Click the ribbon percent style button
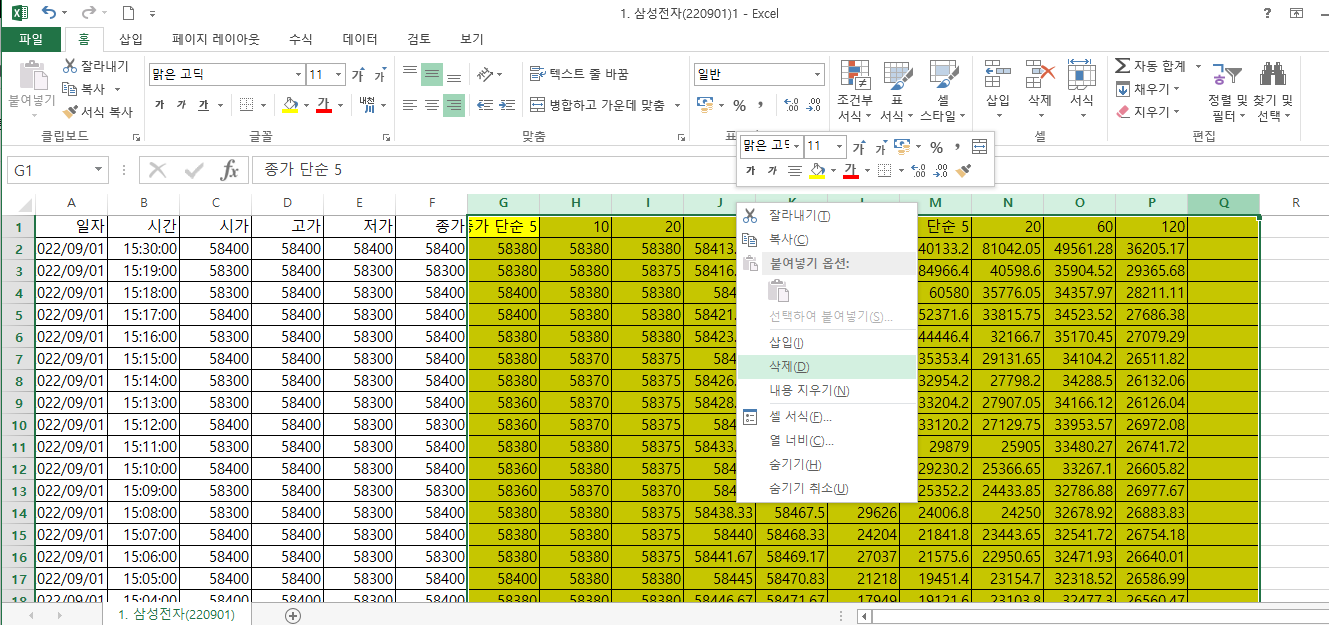The width and height of the screenshot is (1329, 625). (740, 105)
